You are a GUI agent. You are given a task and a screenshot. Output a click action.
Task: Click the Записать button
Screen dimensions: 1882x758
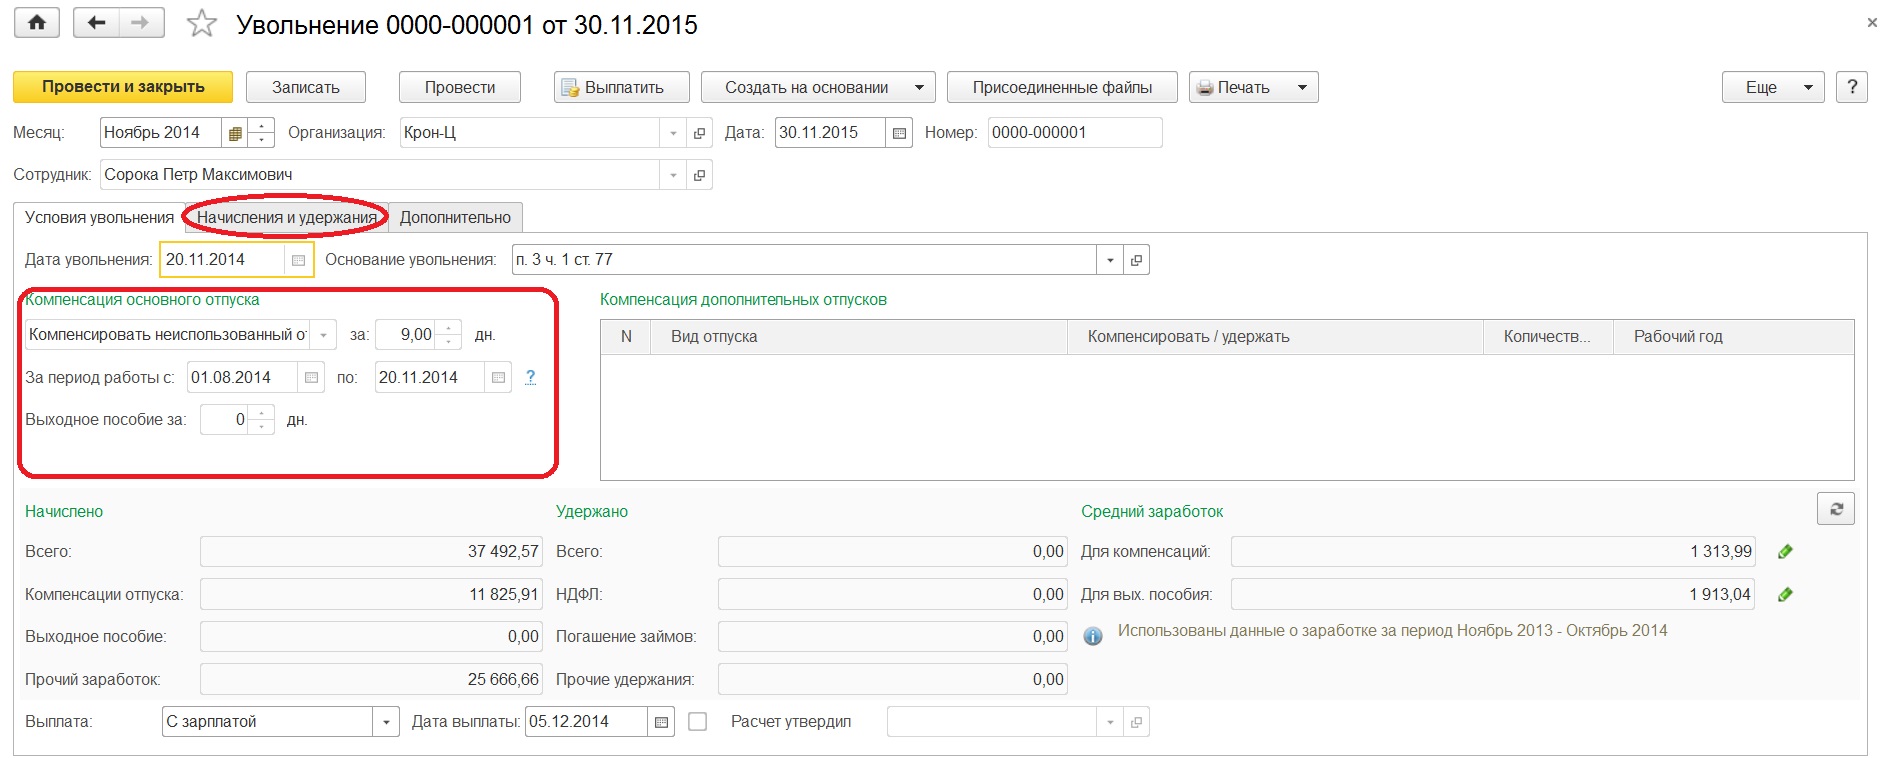305,87
